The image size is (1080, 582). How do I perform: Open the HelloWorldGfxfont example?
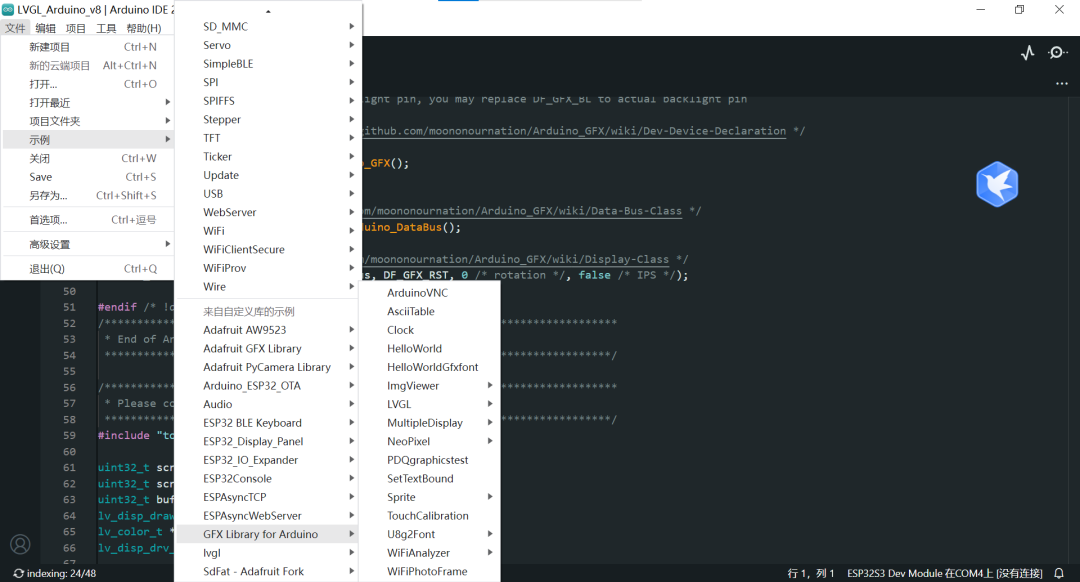pyautogui.click(x=430, y=367)
